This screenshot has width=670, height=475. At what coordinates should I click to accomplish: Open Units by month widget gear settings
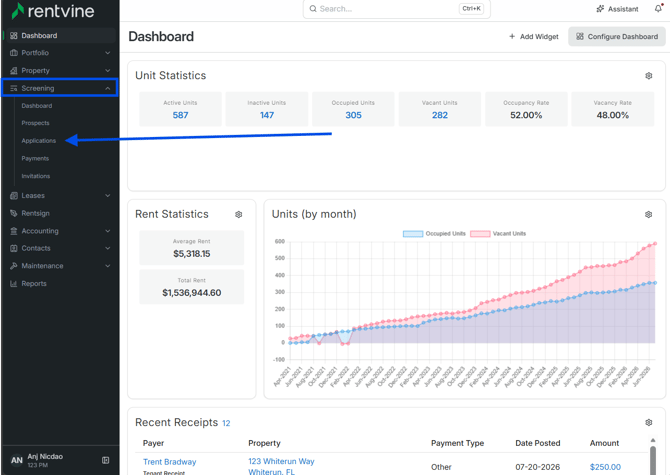648,214
